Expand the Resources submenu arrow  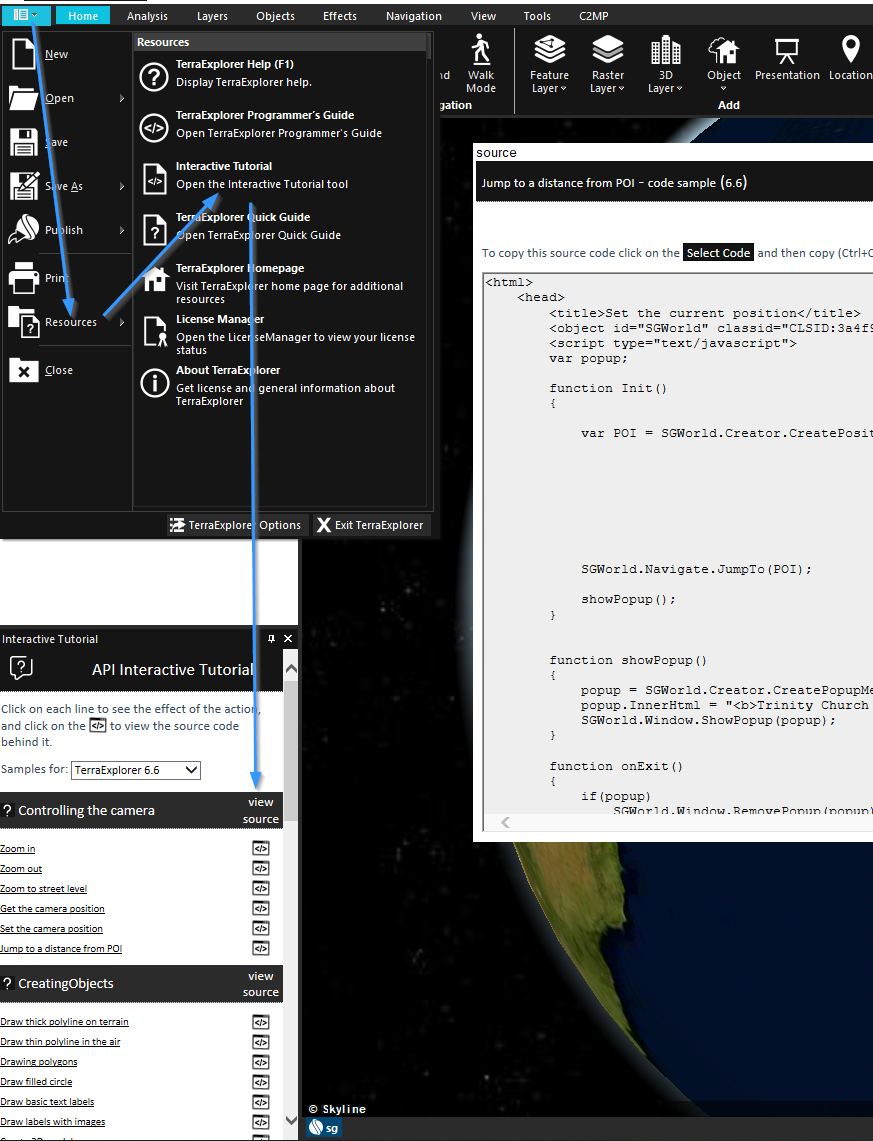[121, 322]
